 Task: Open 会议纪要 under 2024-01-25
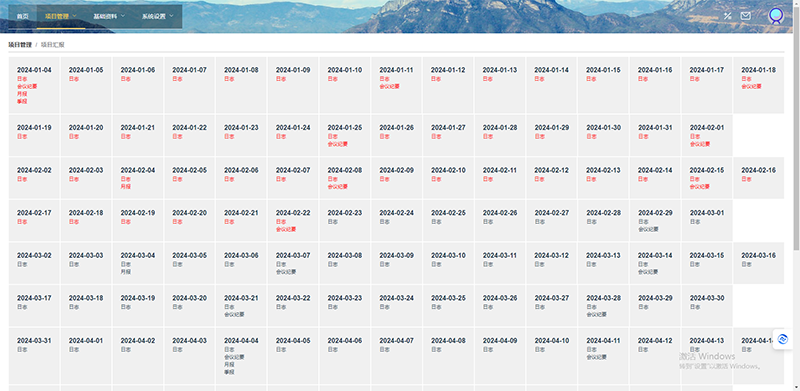[337, 144]
